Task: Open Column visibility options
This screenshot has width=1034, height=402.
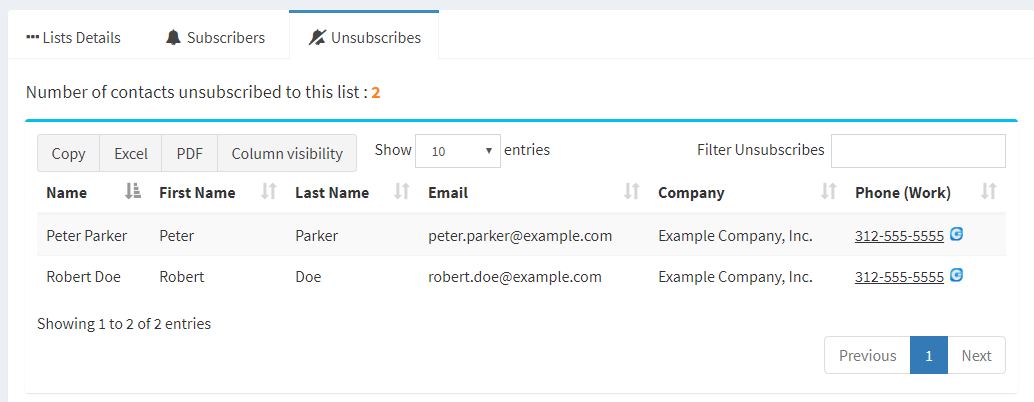Action: (287, 154)
